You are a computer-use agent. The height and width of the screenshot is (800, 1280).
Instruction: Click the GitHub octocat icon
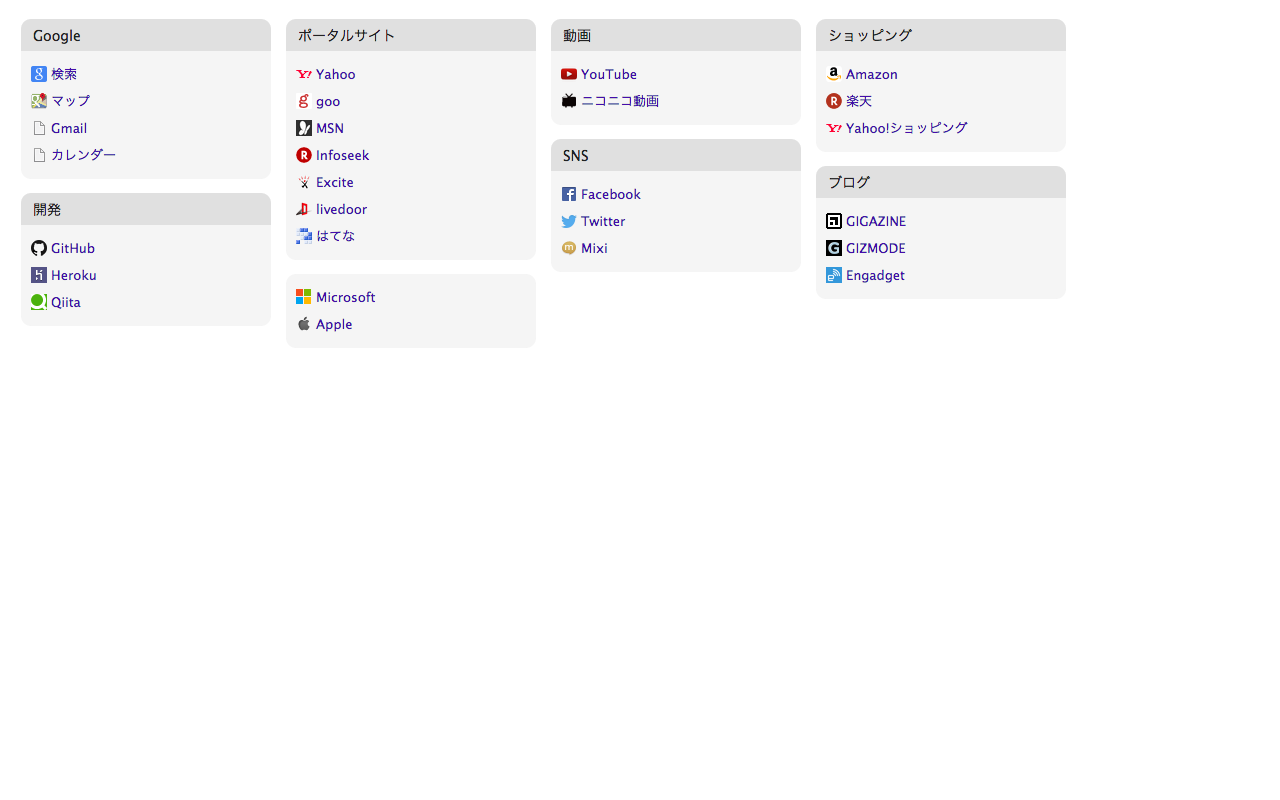click(x=39, y=248)
